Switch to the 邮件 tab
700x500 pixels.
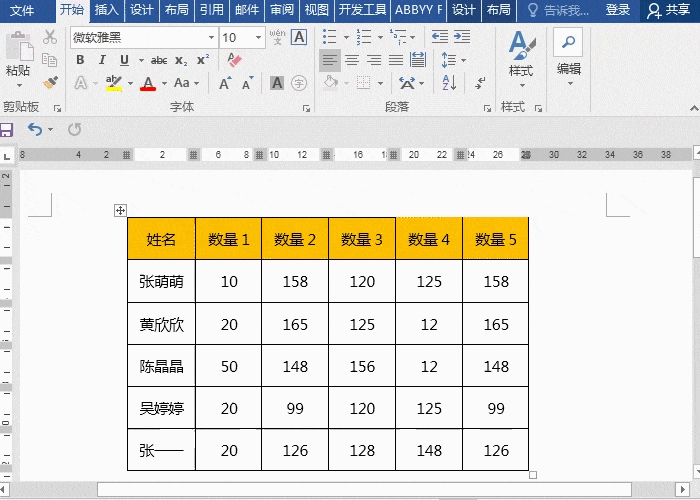[247, 10]
